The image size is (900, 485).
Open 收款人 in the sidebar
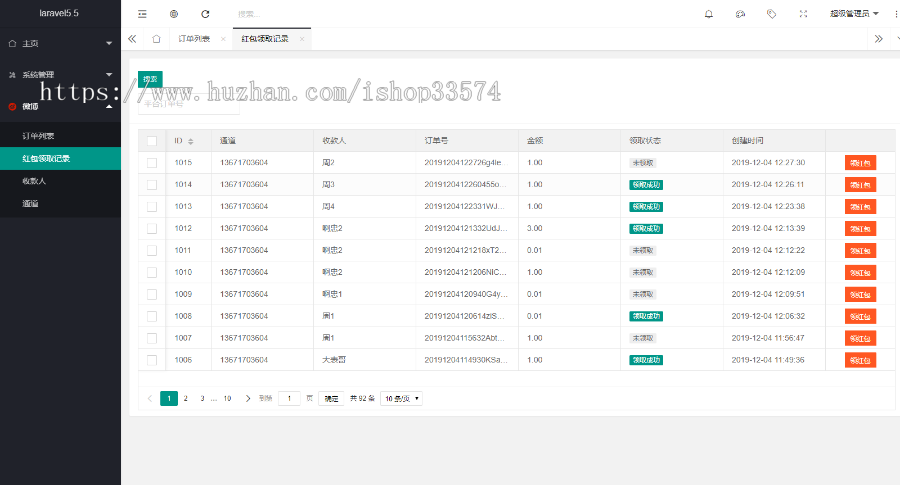60,181
